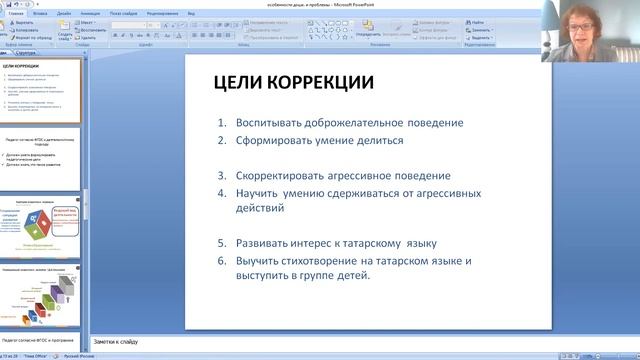640x360 pixels.
Task: Save the presentation from quick access toolbar
Action: point(9,4)
